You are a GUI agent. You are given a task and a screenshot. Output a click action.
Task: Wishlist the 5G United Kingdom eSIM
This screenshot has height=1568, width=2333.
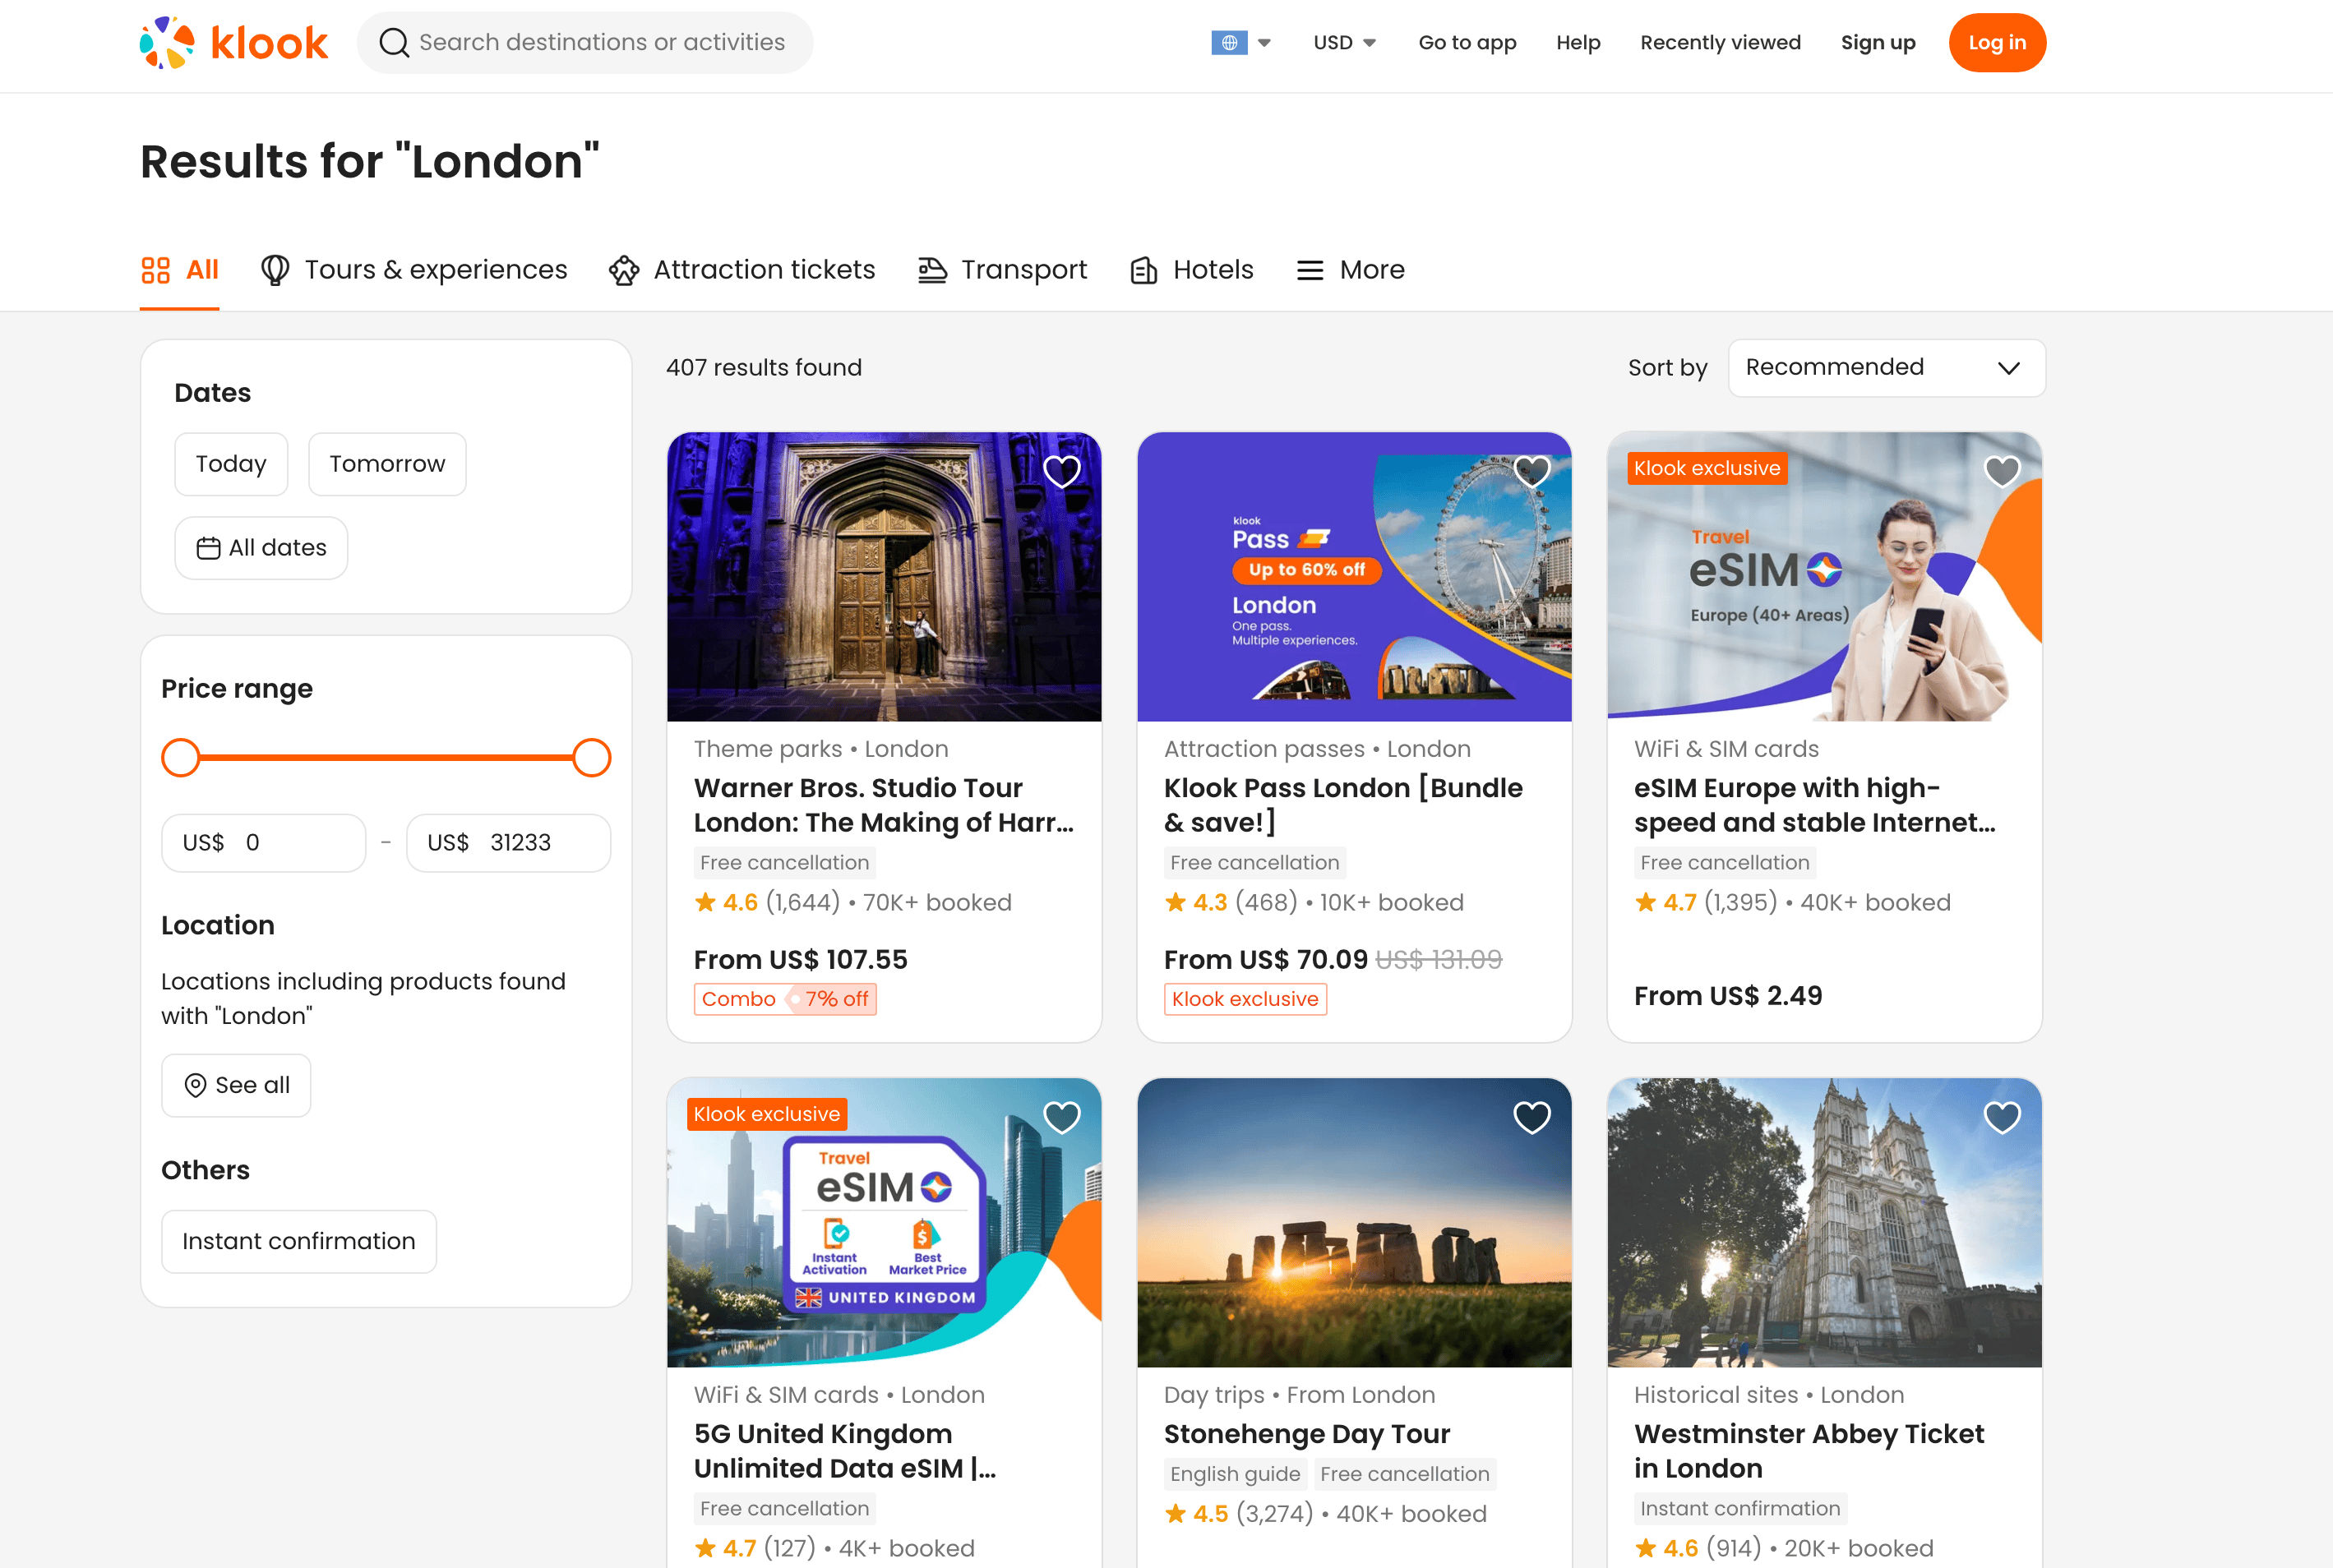[x=1061, y=1117]
